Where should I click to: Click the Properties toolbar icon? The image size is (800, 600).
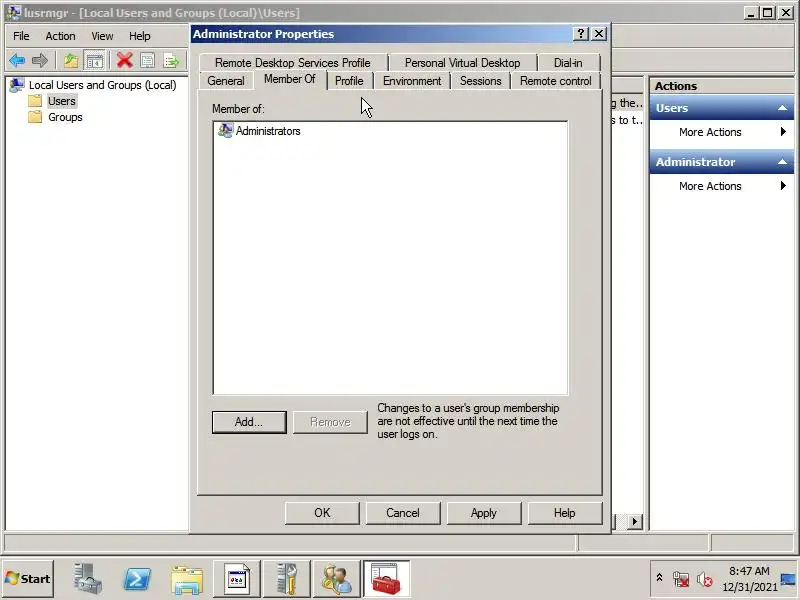click(147, 61)
